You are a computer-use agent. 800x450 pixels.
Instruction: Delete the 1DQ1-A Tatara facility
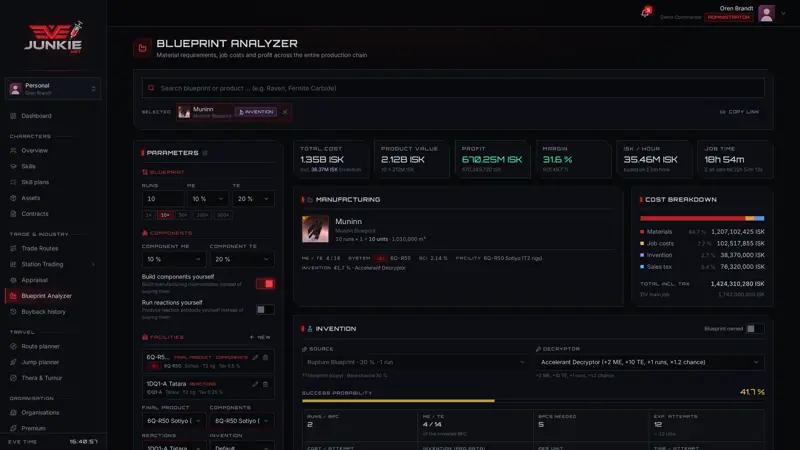[265, 384]
